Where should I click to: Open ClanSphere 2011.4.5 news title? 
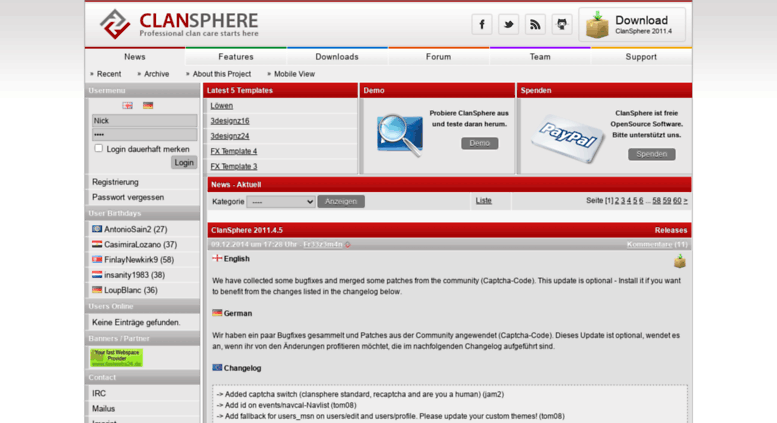(x=247, y=230)
